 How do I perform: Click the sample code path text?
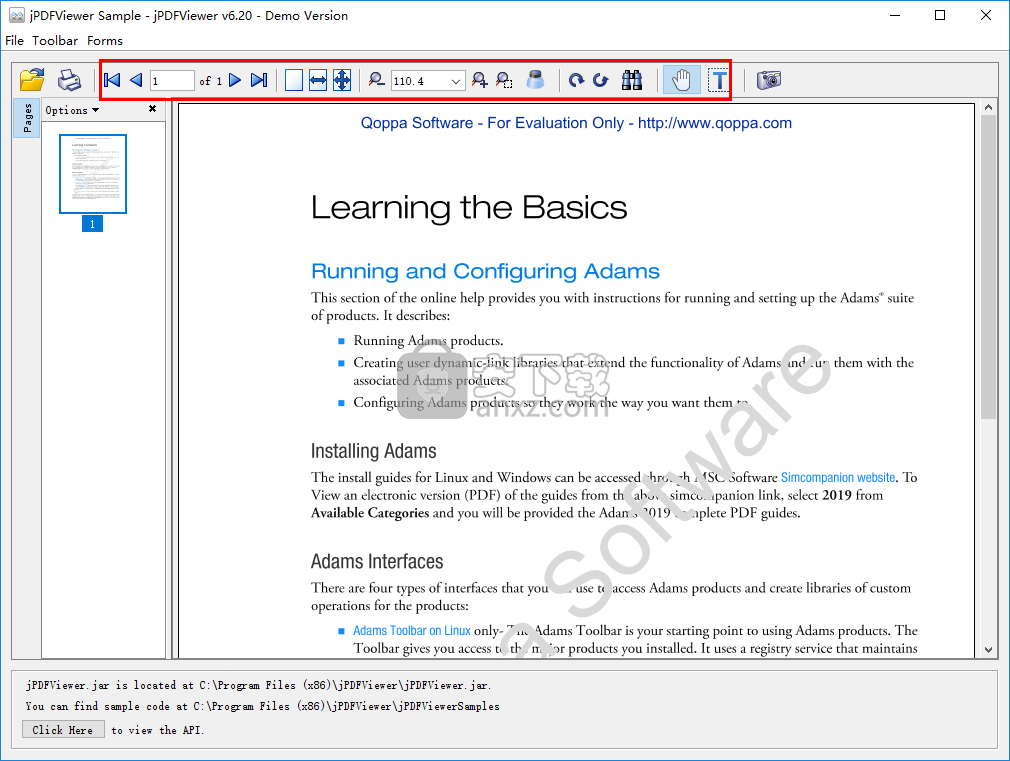point(262,706)
